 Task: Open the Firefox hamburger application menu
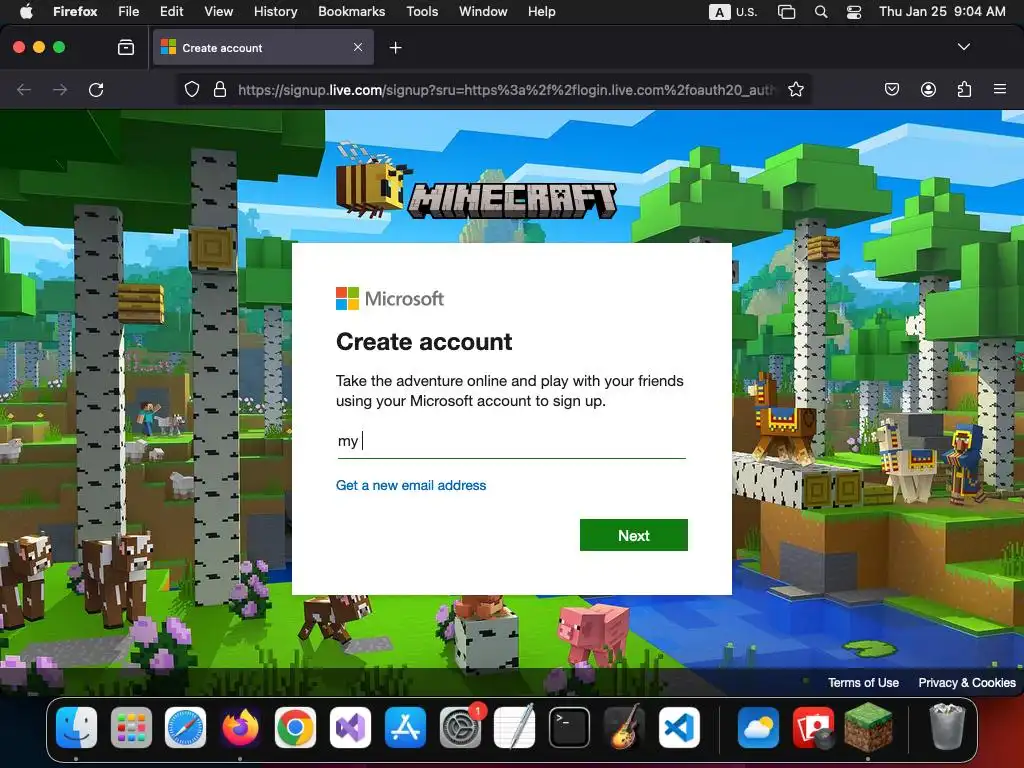pos(999,89)
